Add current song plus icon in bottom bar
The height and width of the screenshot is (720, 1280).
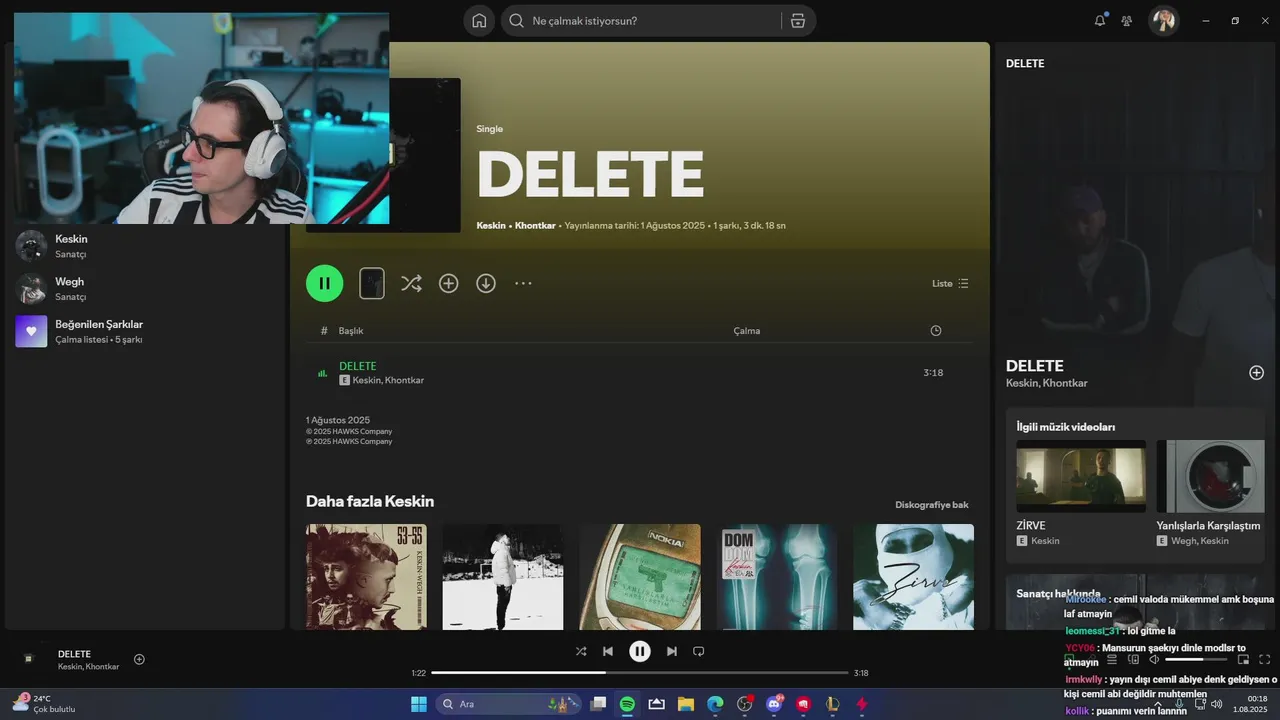[x=139, y=659]
